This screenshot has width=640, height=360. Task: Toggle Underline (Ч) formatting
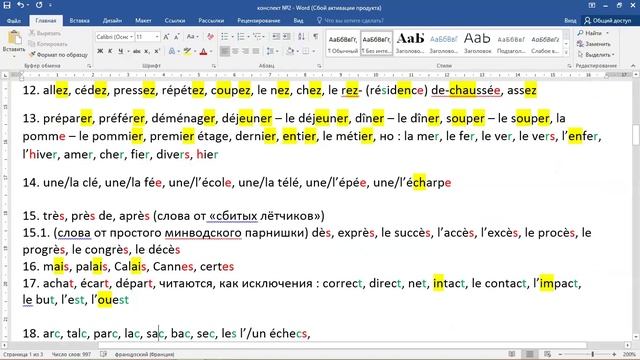pos(120,51)
